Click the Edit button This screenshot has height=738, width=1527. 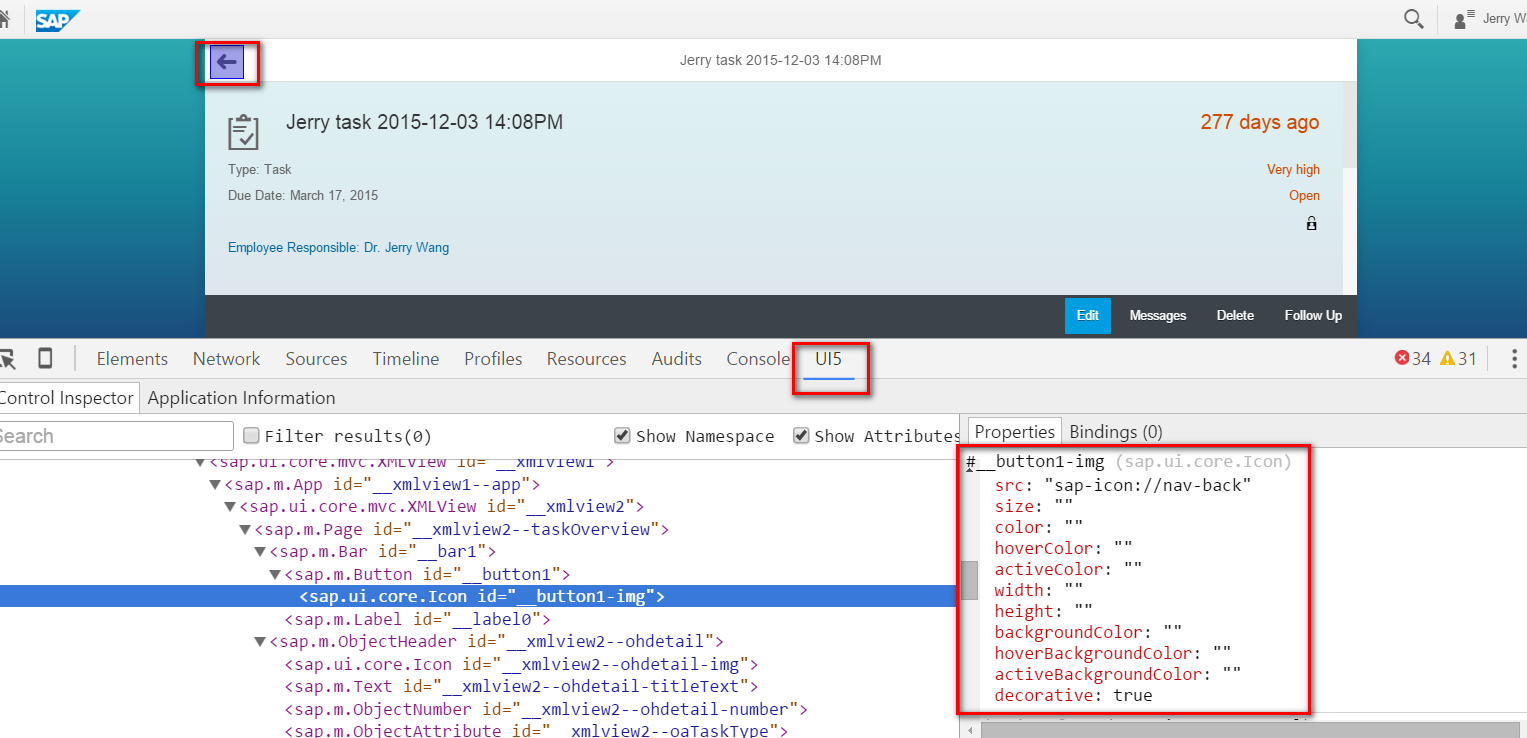pos(1087,315)
